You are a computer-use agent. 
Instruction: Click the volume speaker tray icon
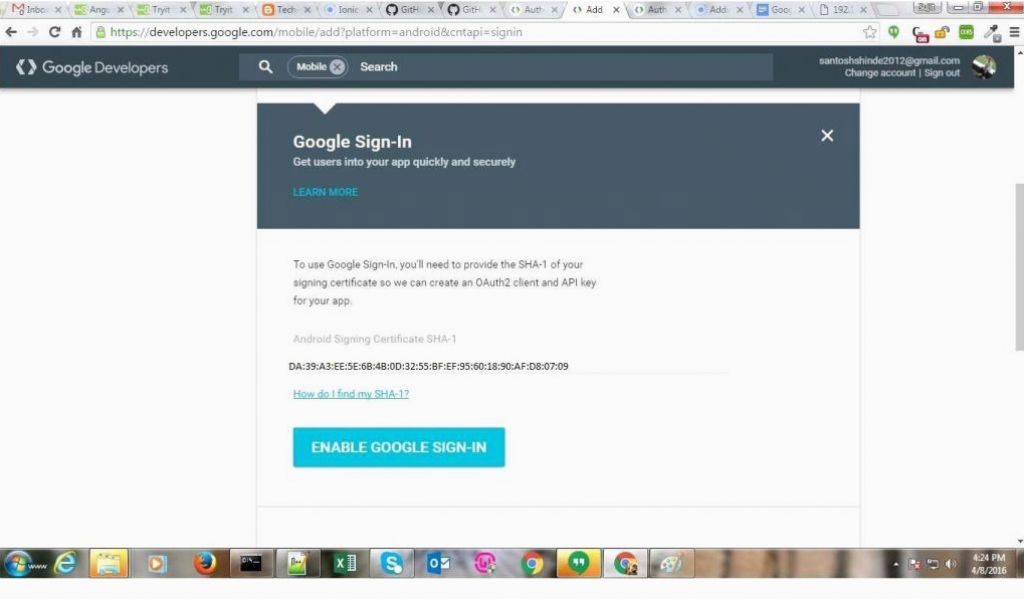(x=951, y=564)
